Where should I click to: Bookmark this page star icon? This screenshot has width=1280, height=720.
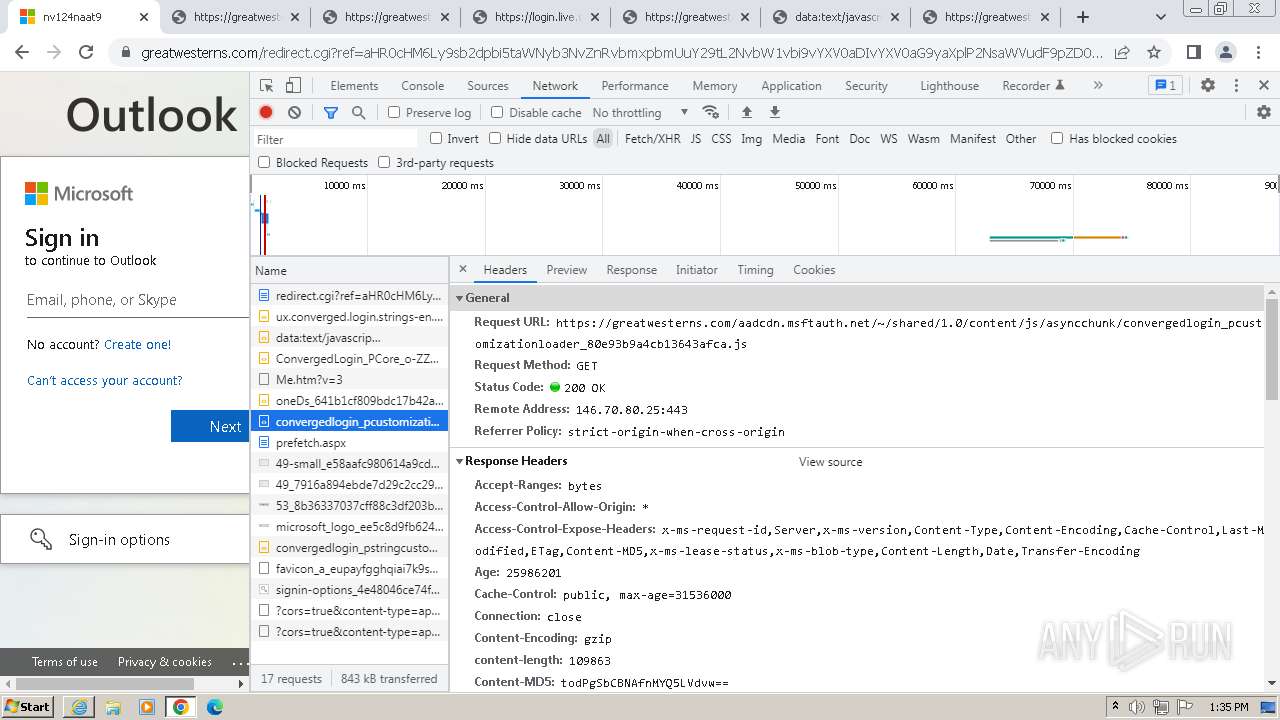click(x=1154, y=52)
